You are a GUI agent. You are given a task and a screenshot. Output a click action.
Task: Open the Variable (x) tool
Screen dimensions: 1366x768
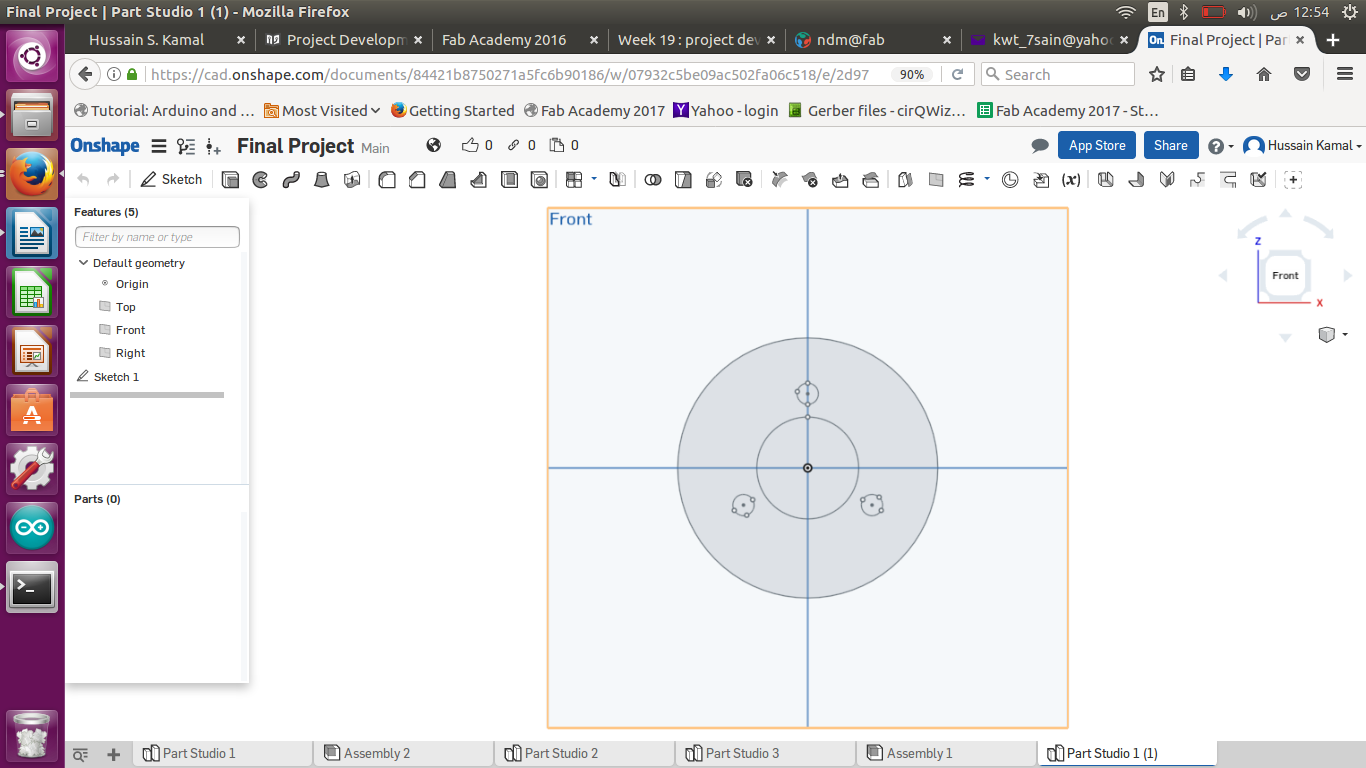point(1071,180)
